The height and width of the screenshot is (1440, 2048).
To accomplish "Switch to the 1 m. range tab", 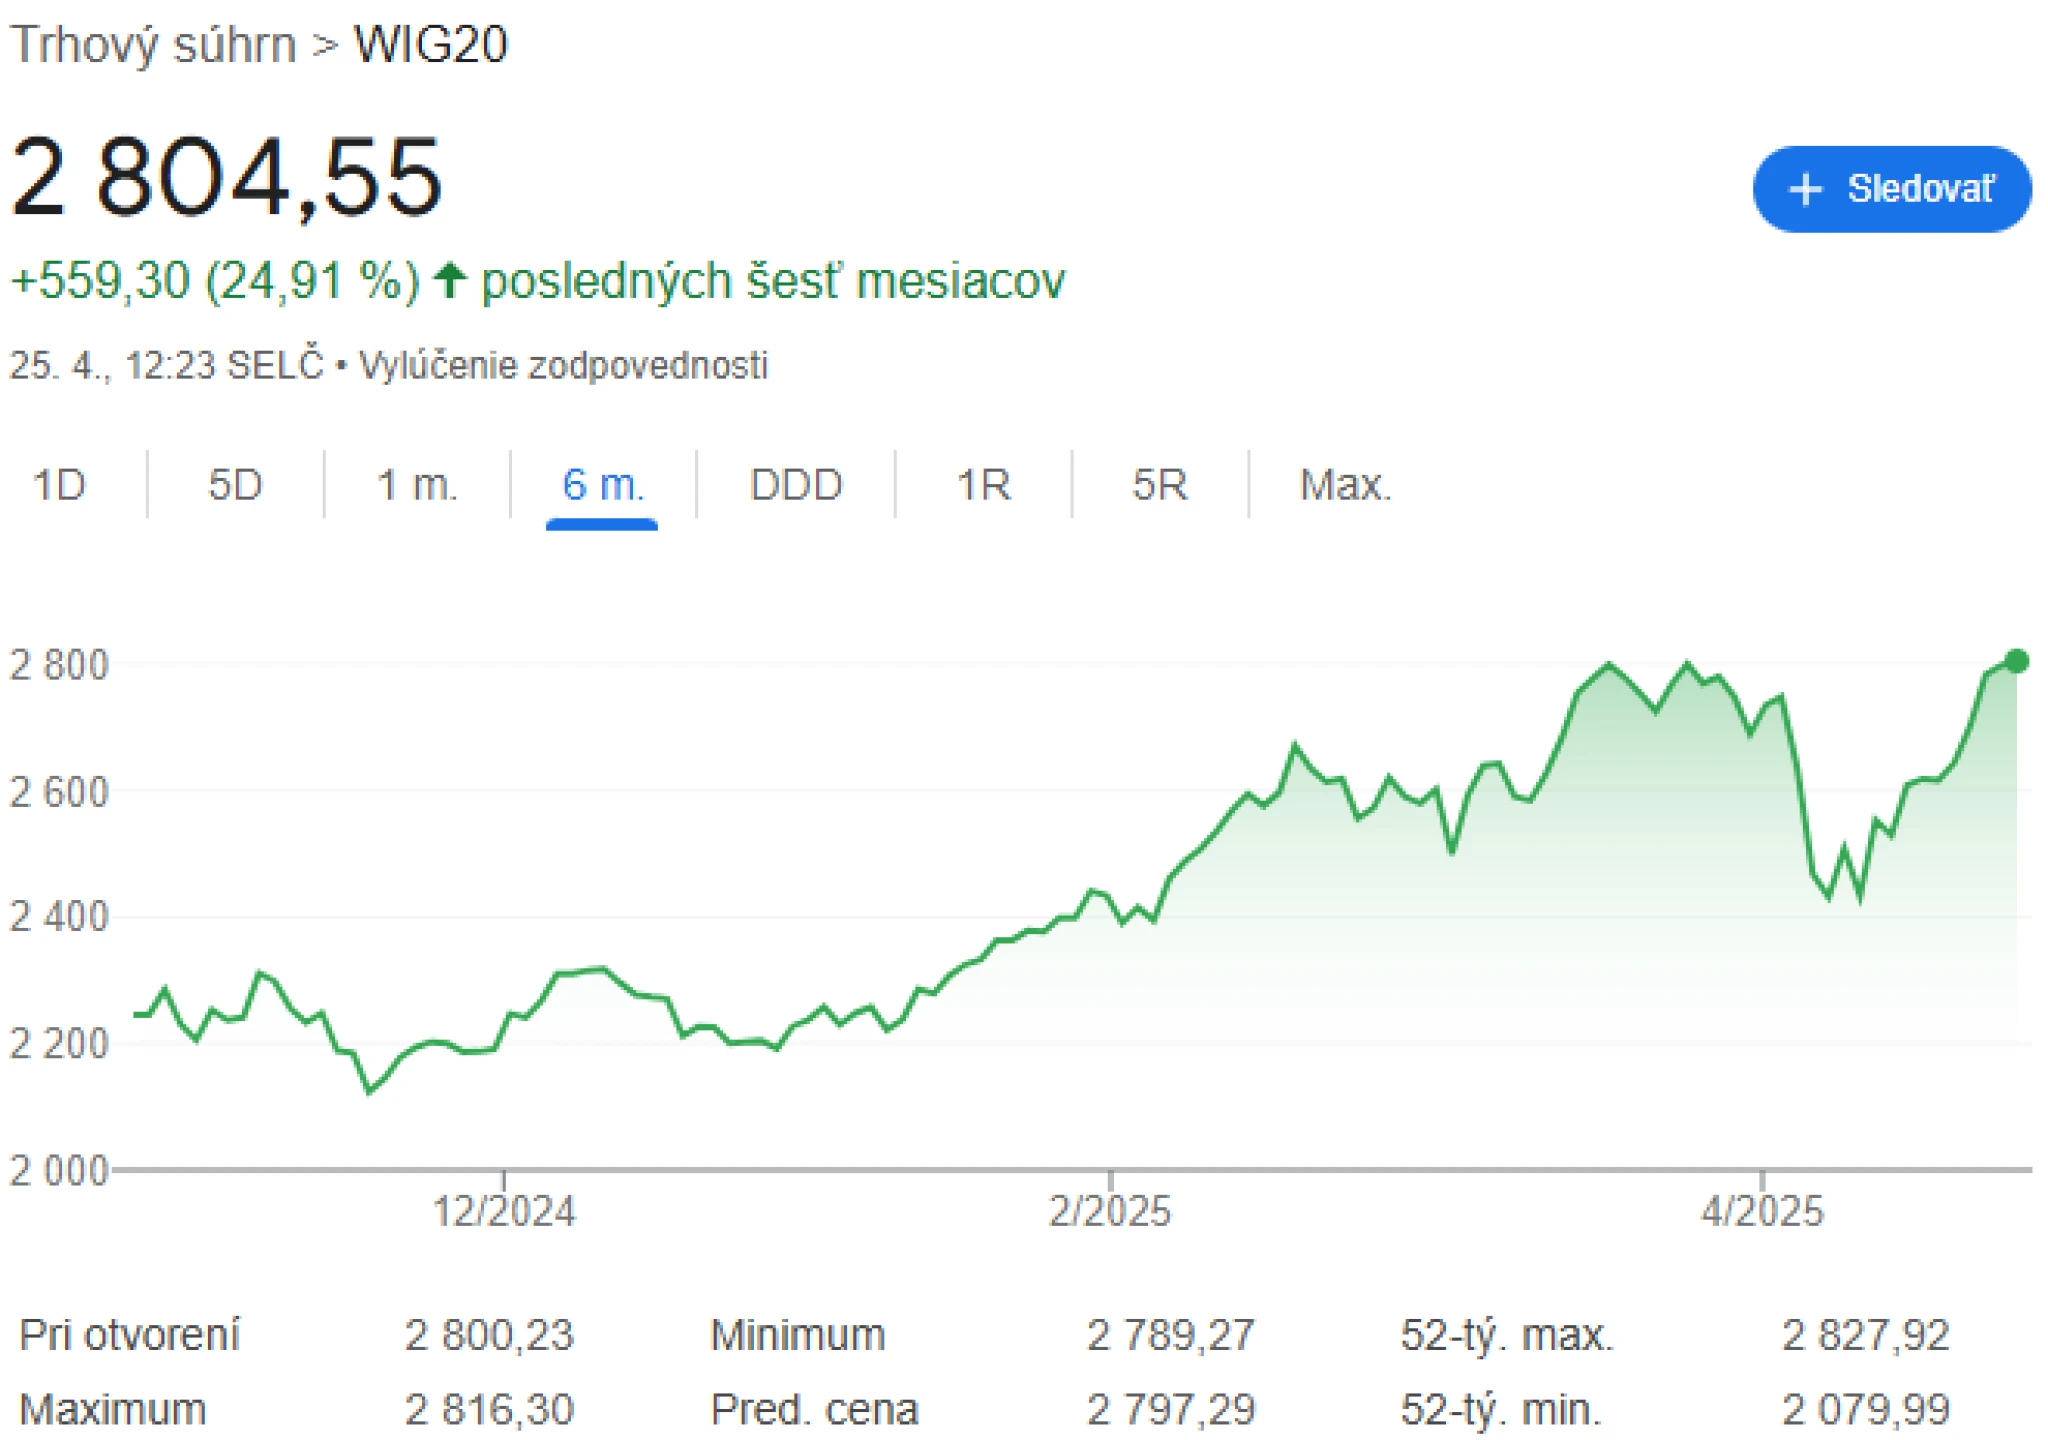I will 417,485.
